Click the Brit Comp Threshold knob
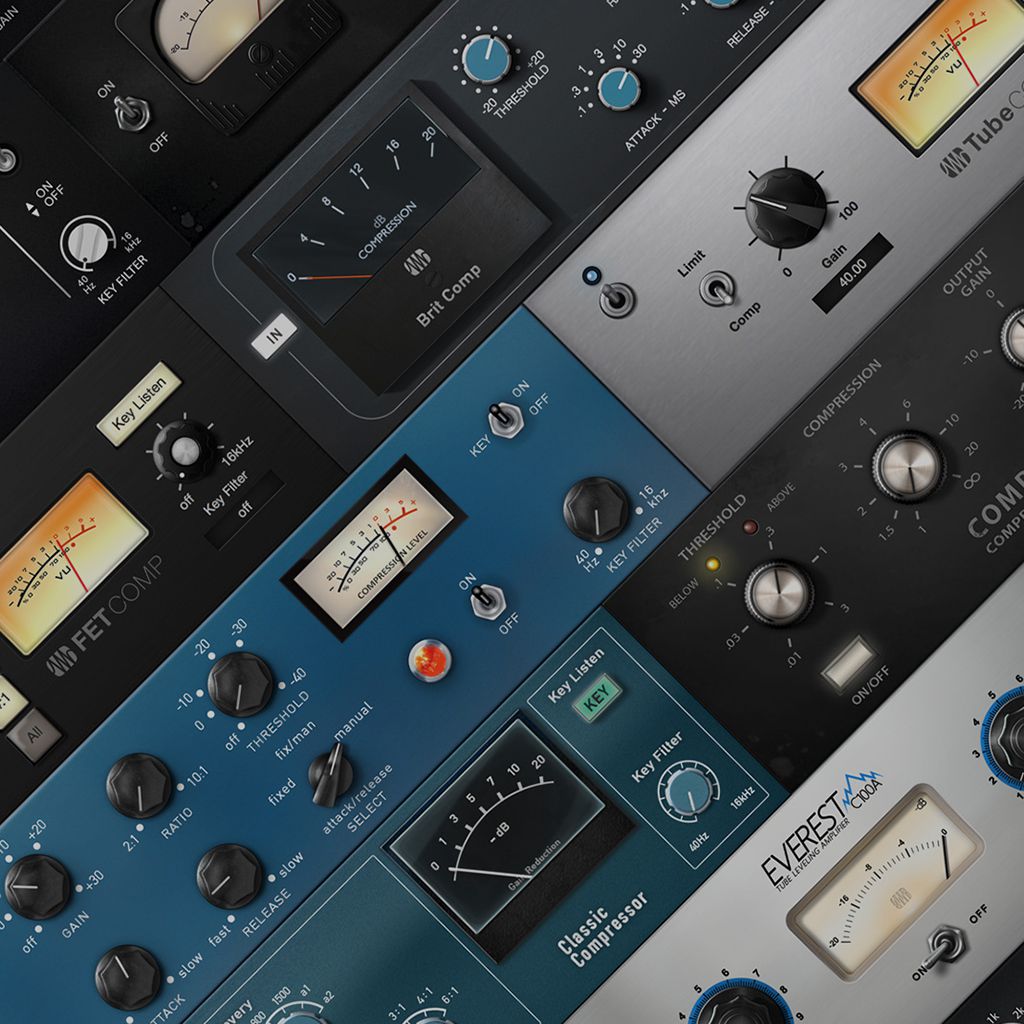 click(x=487, y=58)
